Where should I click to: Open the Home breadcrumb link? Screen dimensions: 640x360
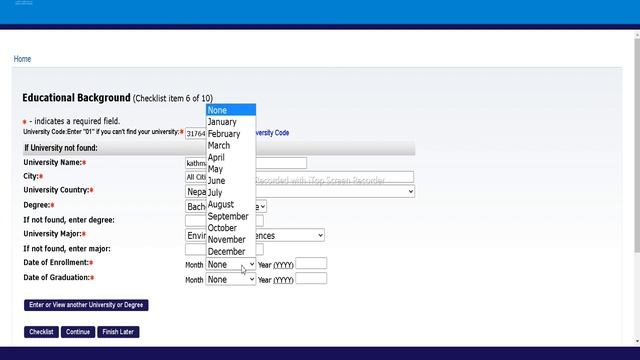tap(22, 59)
